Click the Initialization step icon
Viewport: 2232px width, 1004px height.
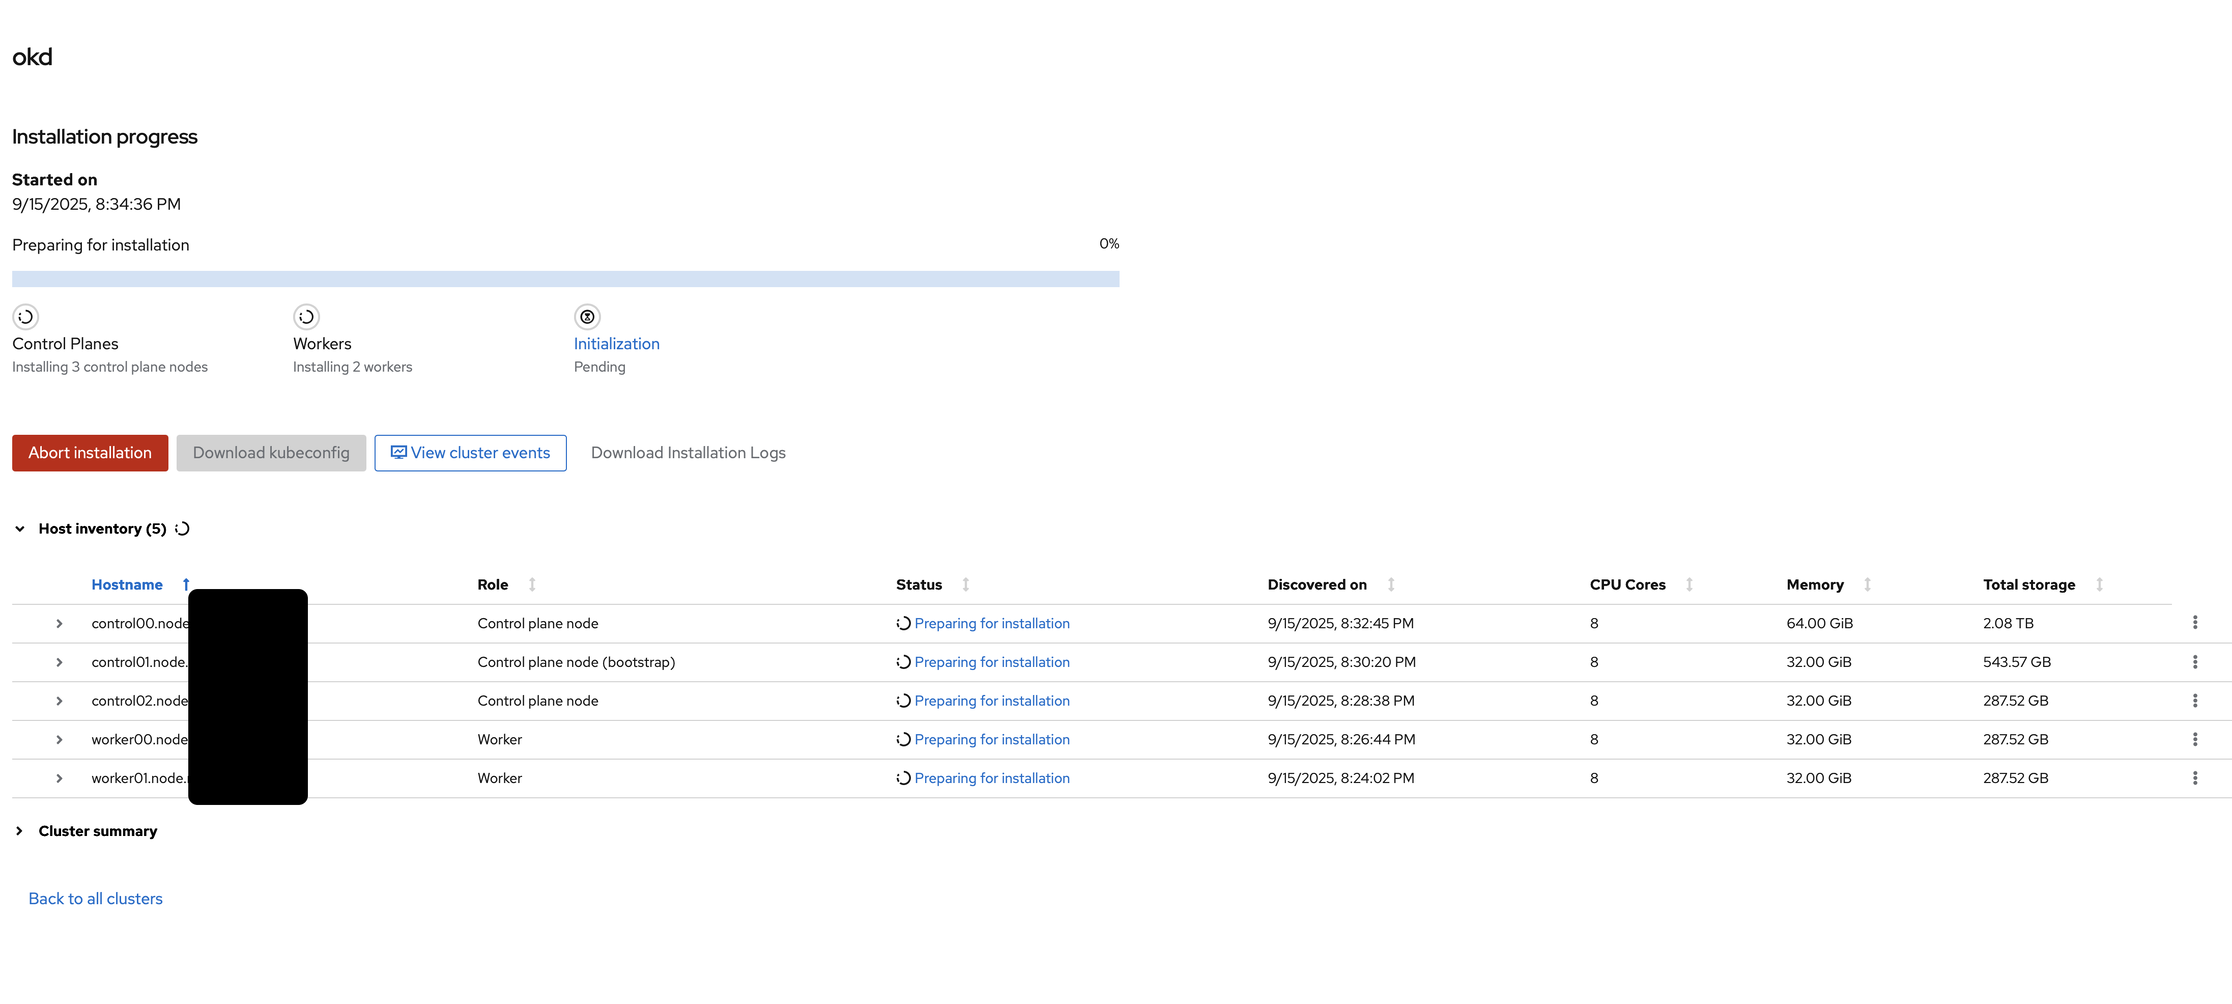pyautogui.click(x=587, y=317)
